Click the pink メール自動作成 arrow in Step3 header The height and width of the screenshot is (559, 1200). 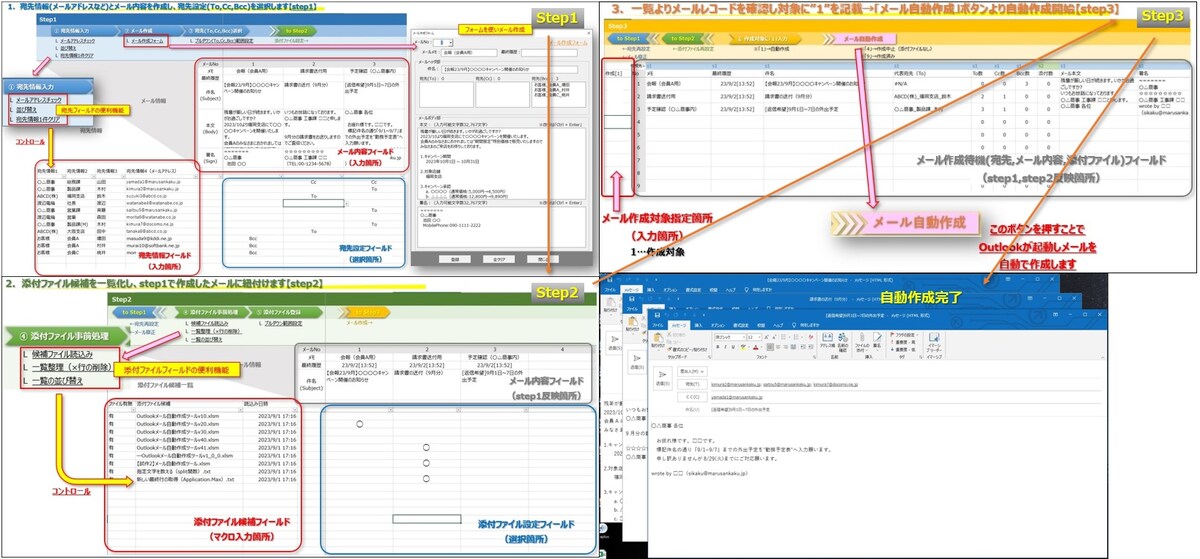click(x=862, y=39)
